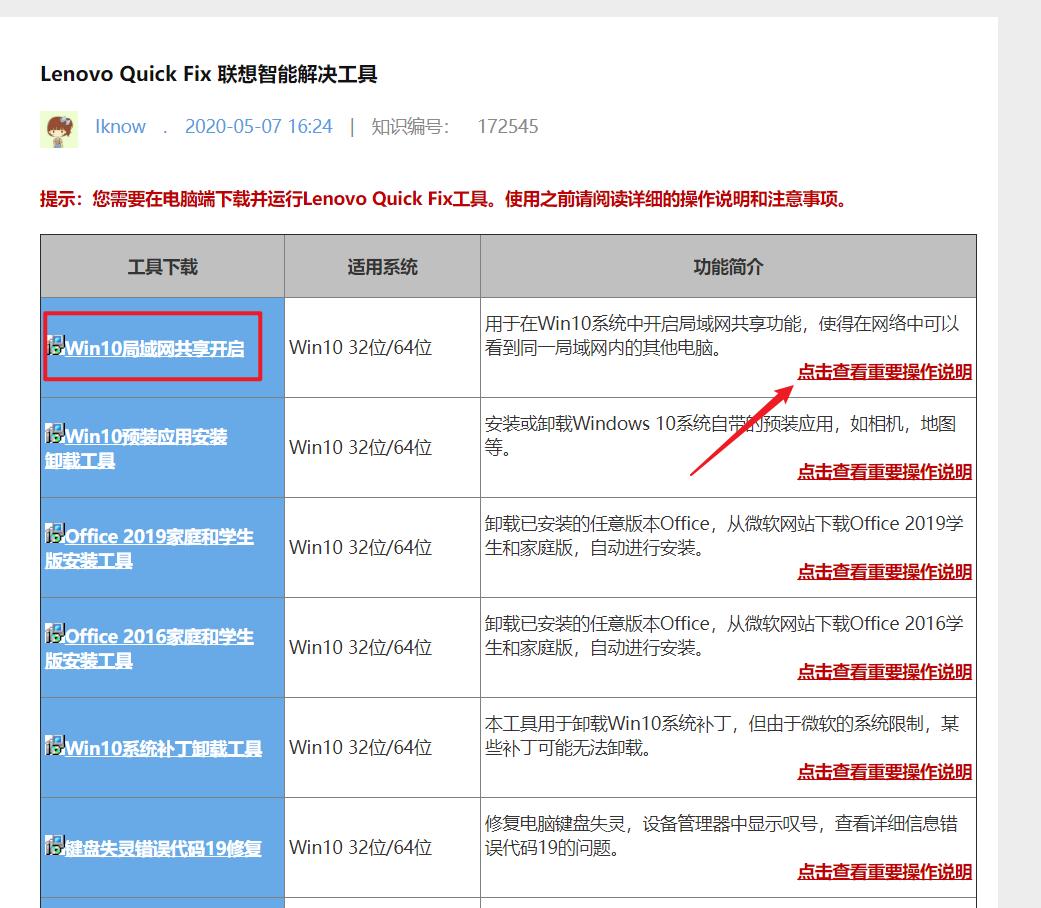Click the tool icon beside 键盘失灵错误代码19修复
This screenshot has width=1041, height=908.
[x=53, y=847]
